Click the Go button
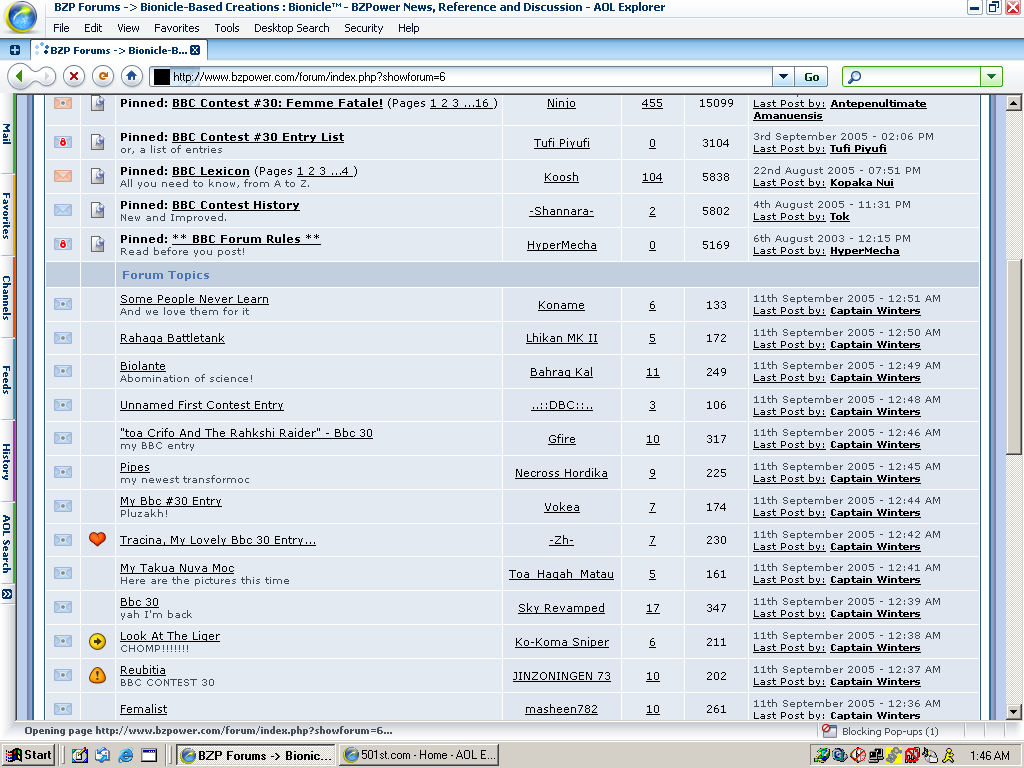This screenshot has height=768, width=1024. [810, 76]
